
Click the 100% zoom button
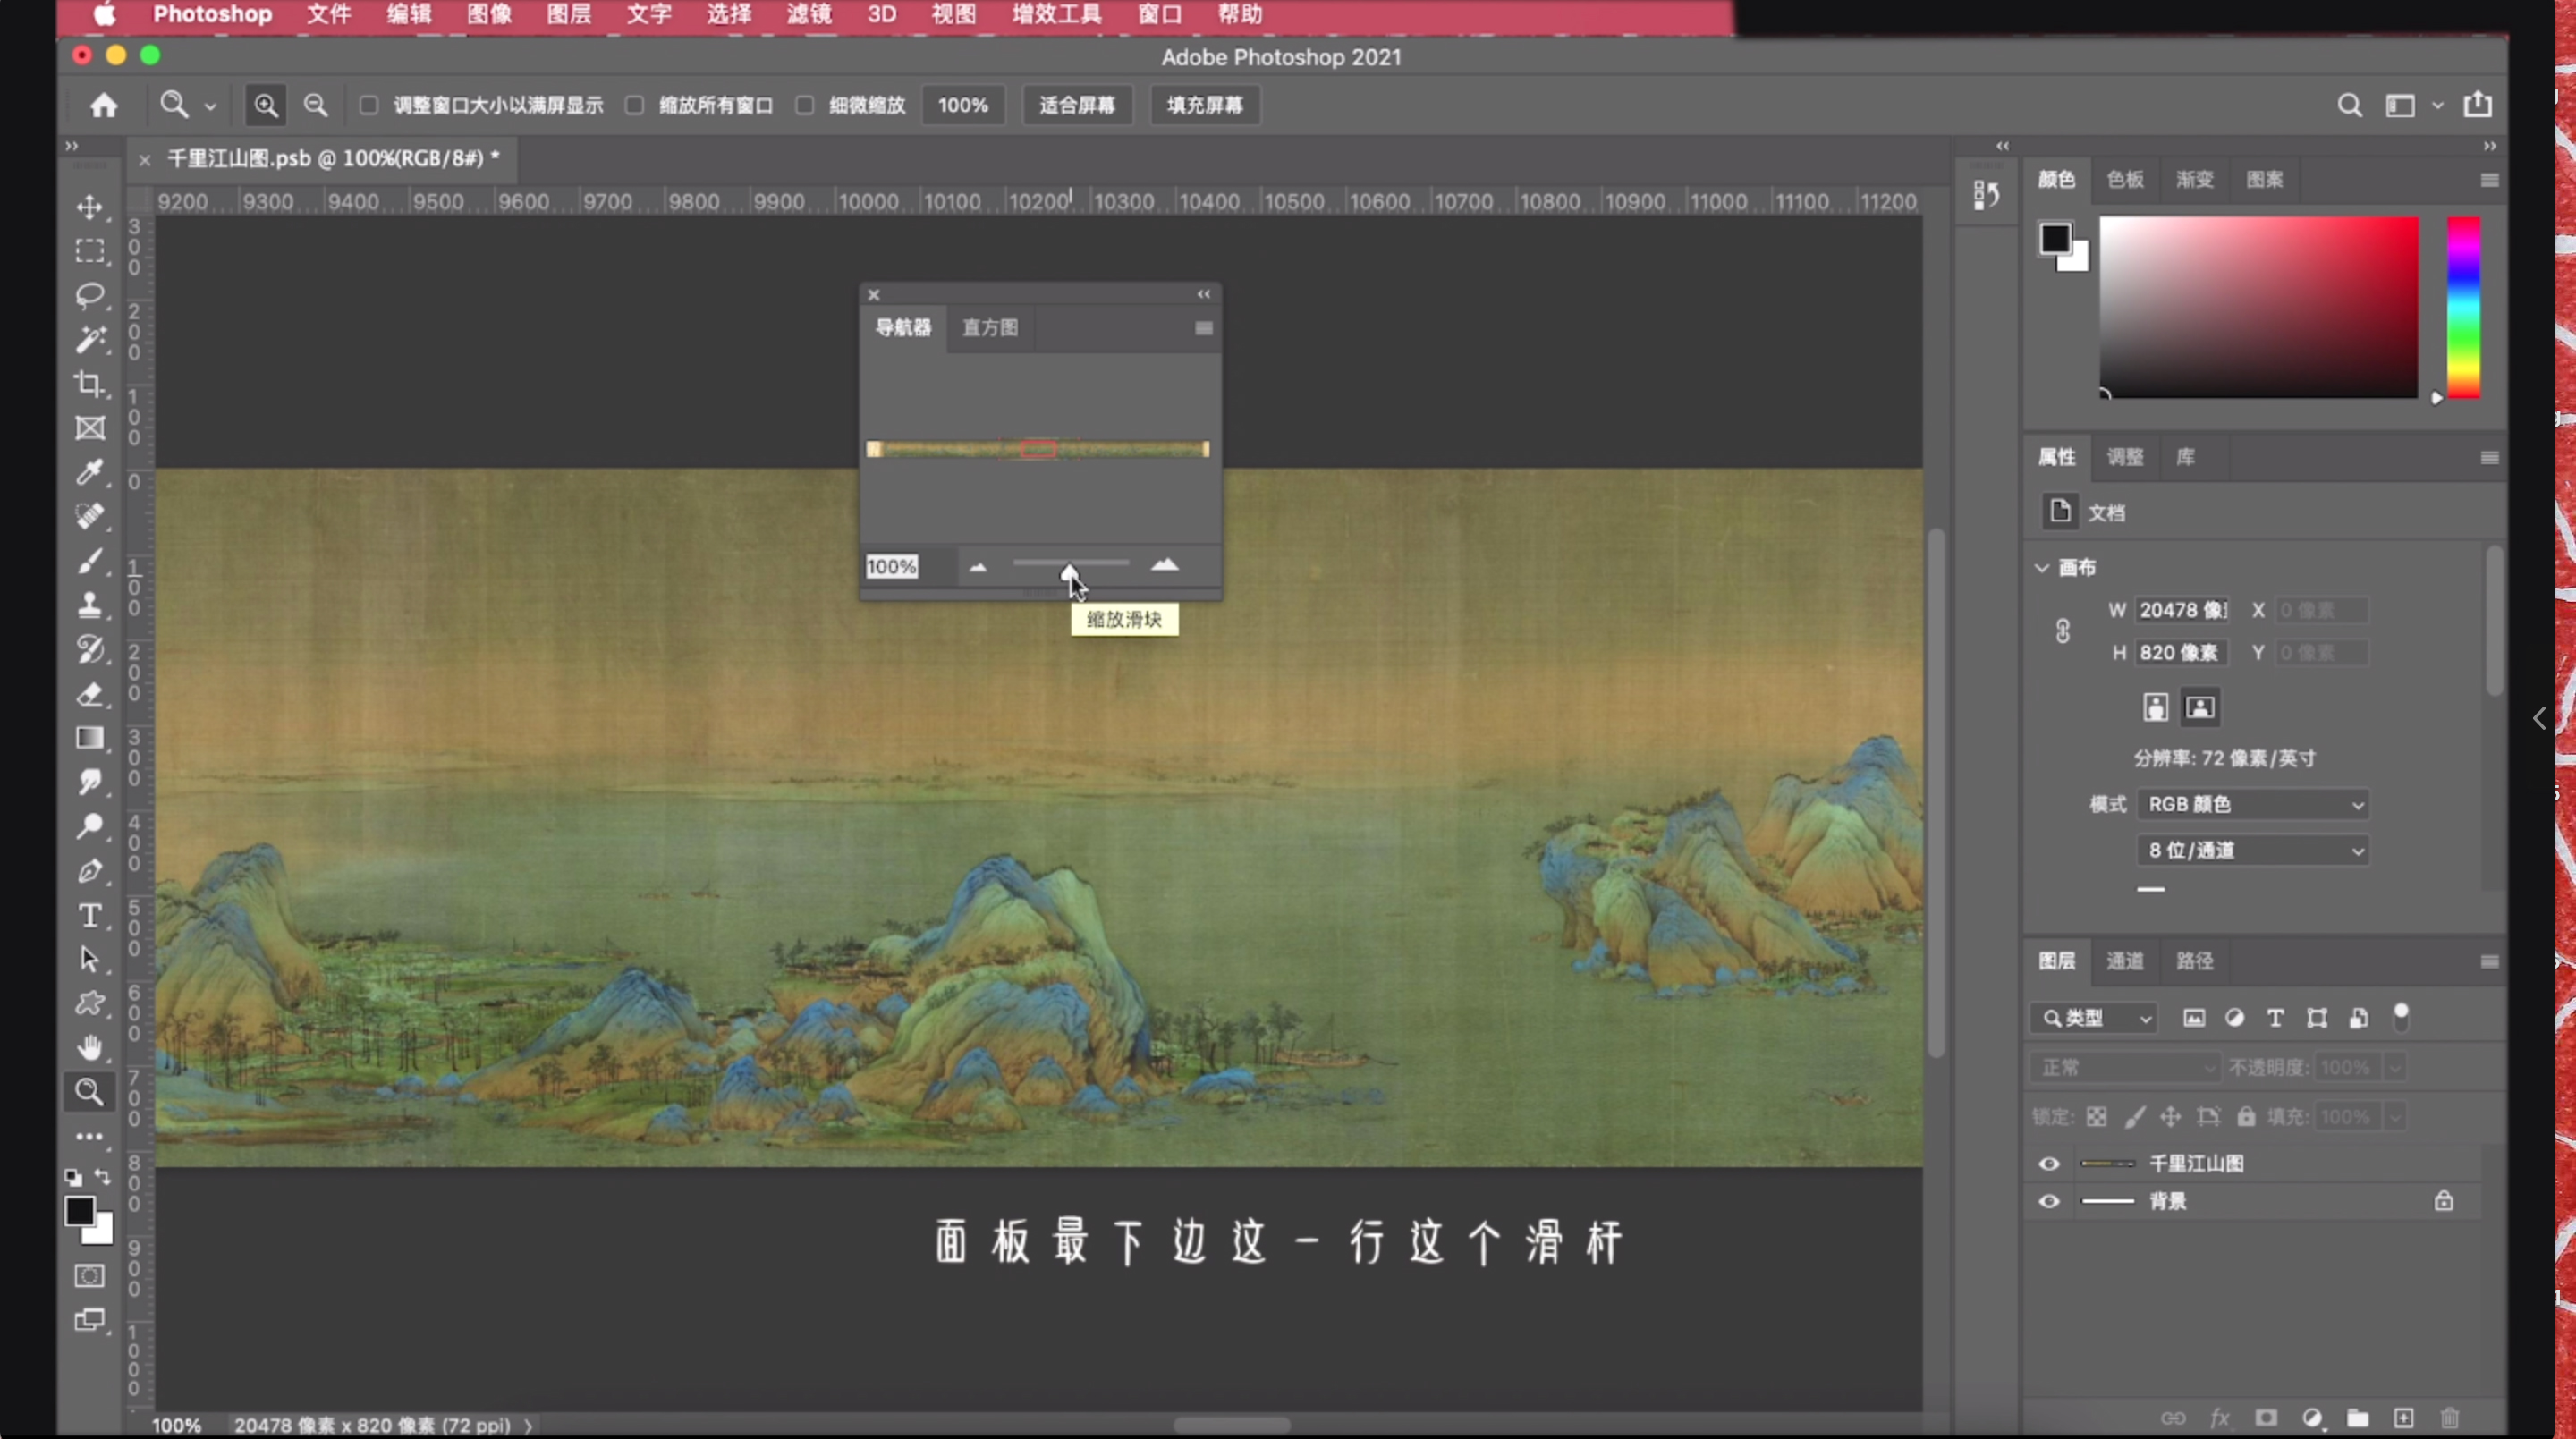pyautogui.click(x=963, y=105)
